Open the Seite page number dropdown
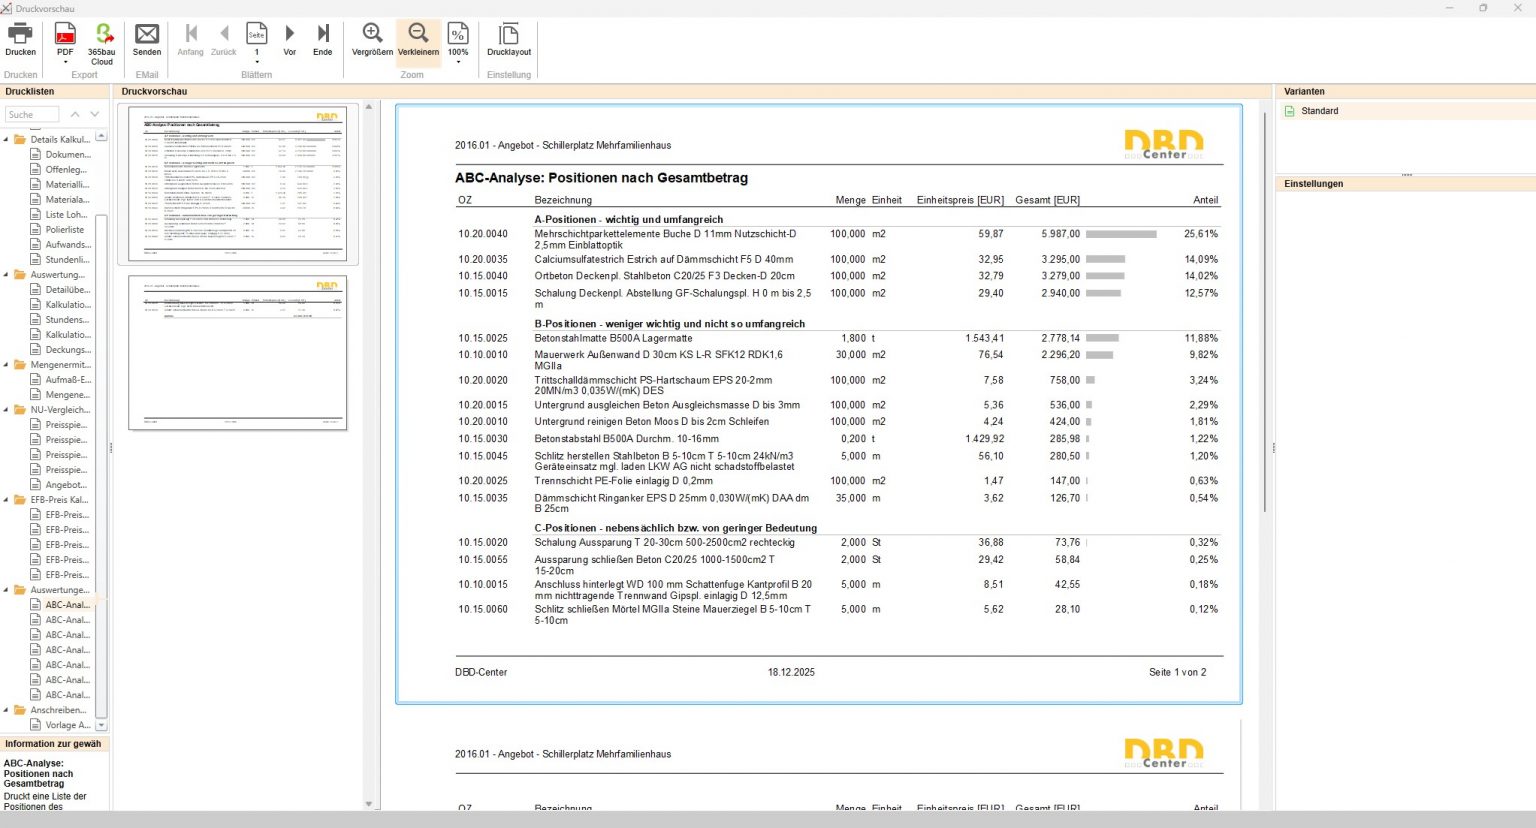The image size is (1536, 828). [257, 62]
